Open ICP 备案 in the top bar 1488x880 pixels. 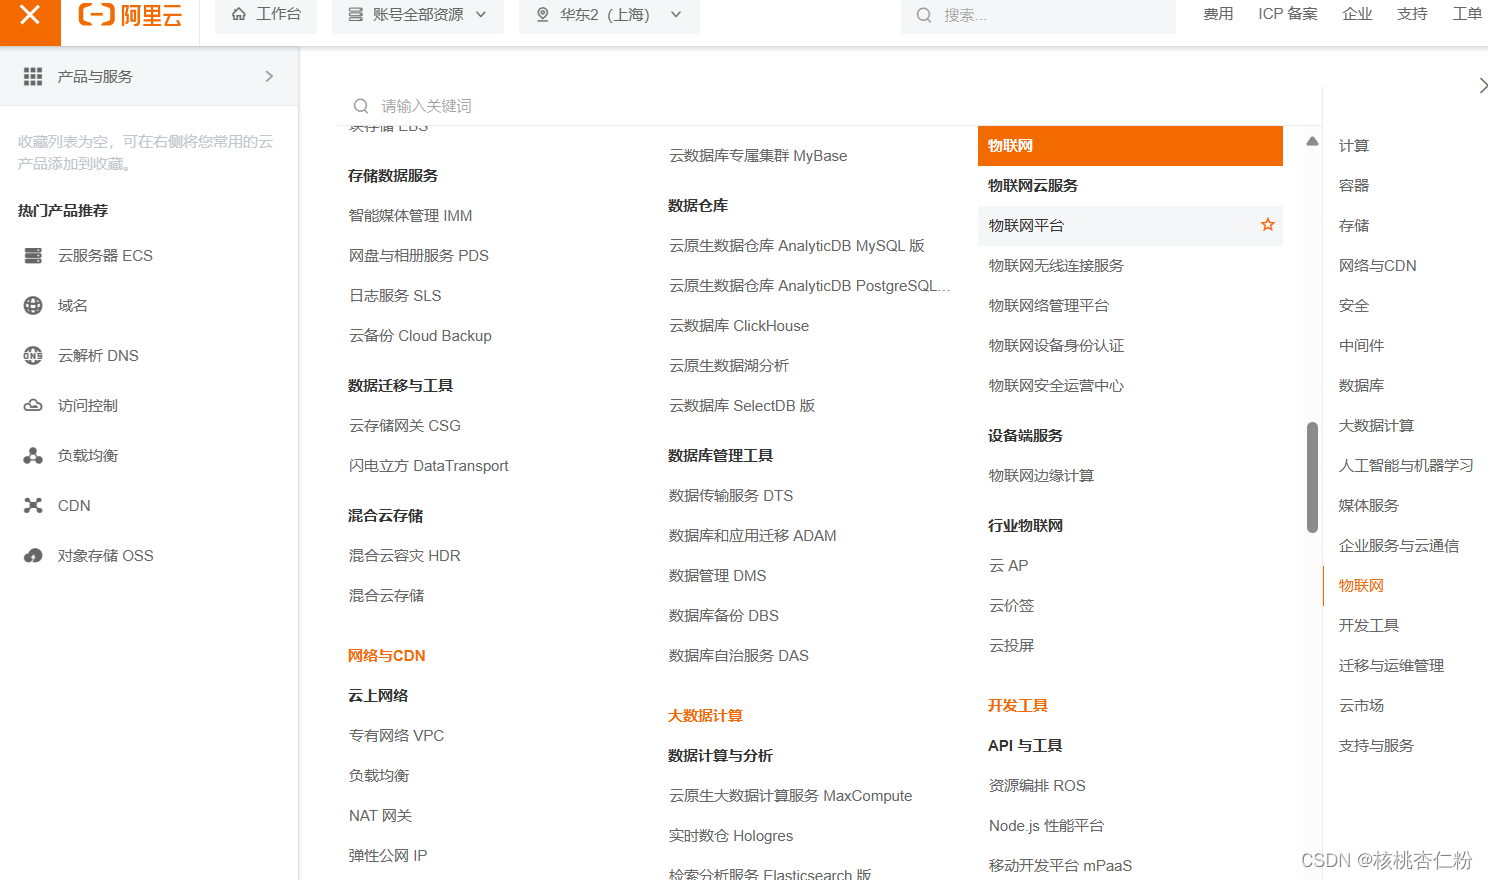coord(1288,14)
